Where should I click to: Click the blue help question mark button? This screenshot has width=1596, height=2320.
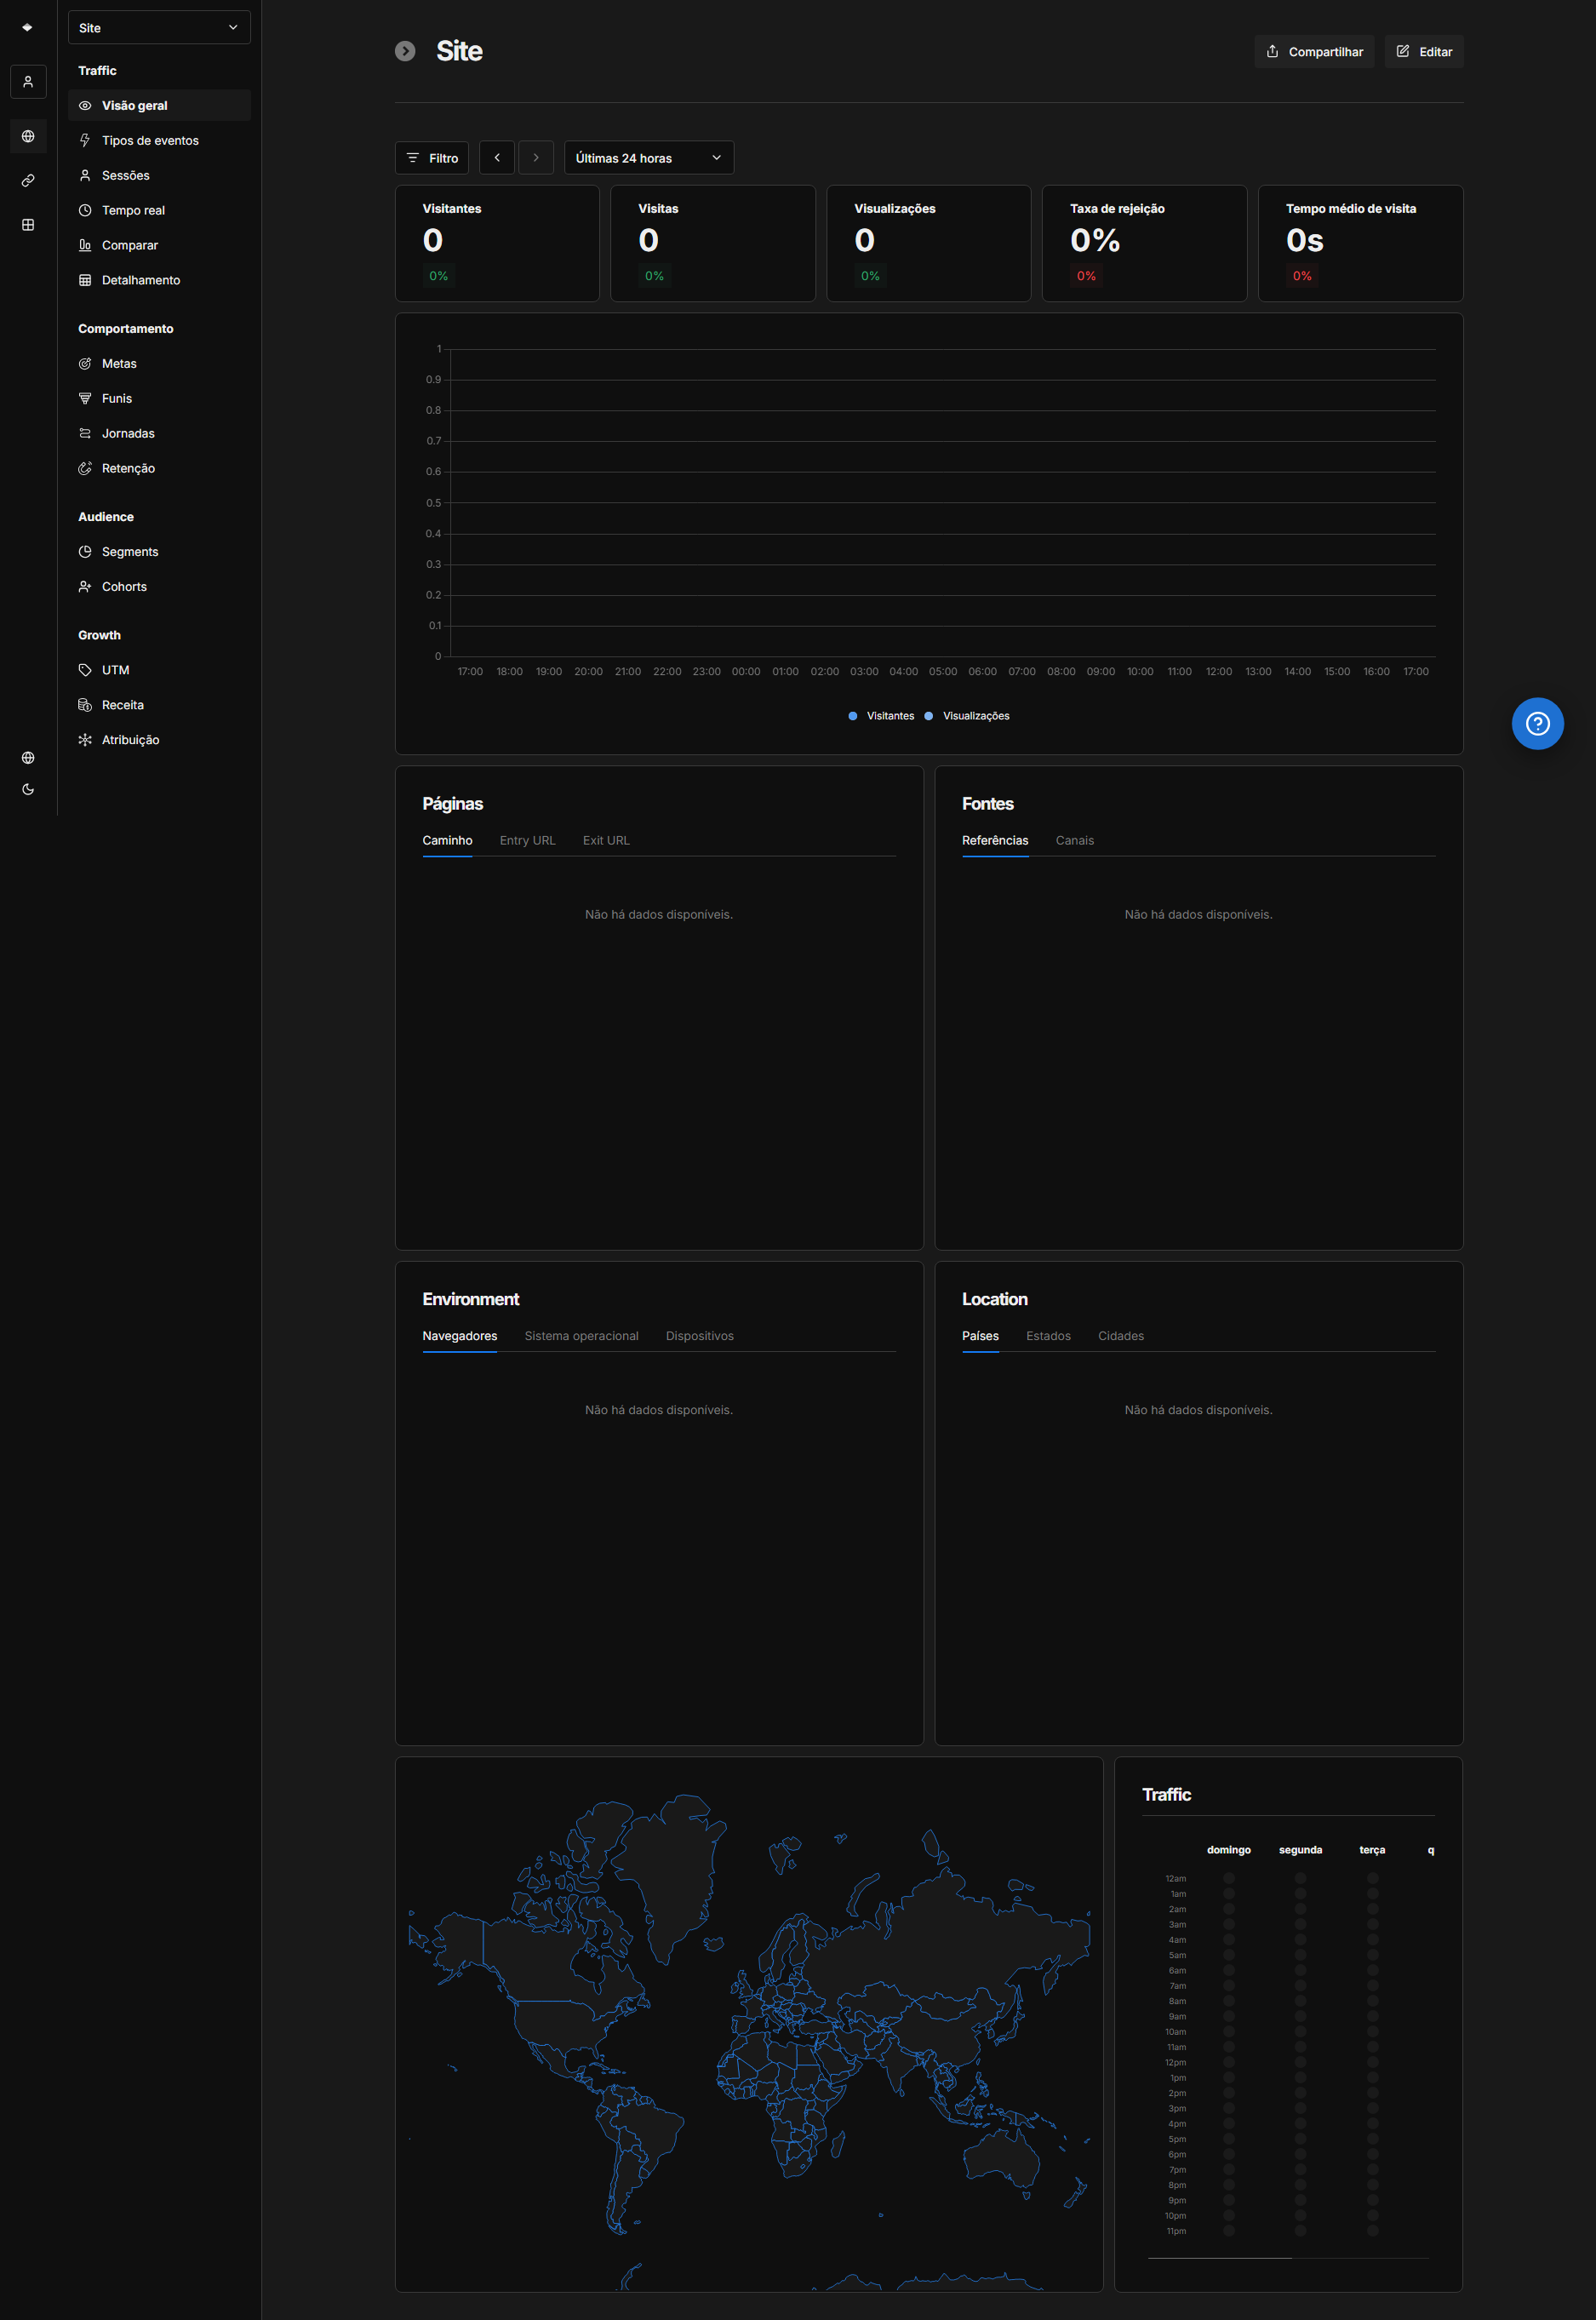pos(1536,723)
